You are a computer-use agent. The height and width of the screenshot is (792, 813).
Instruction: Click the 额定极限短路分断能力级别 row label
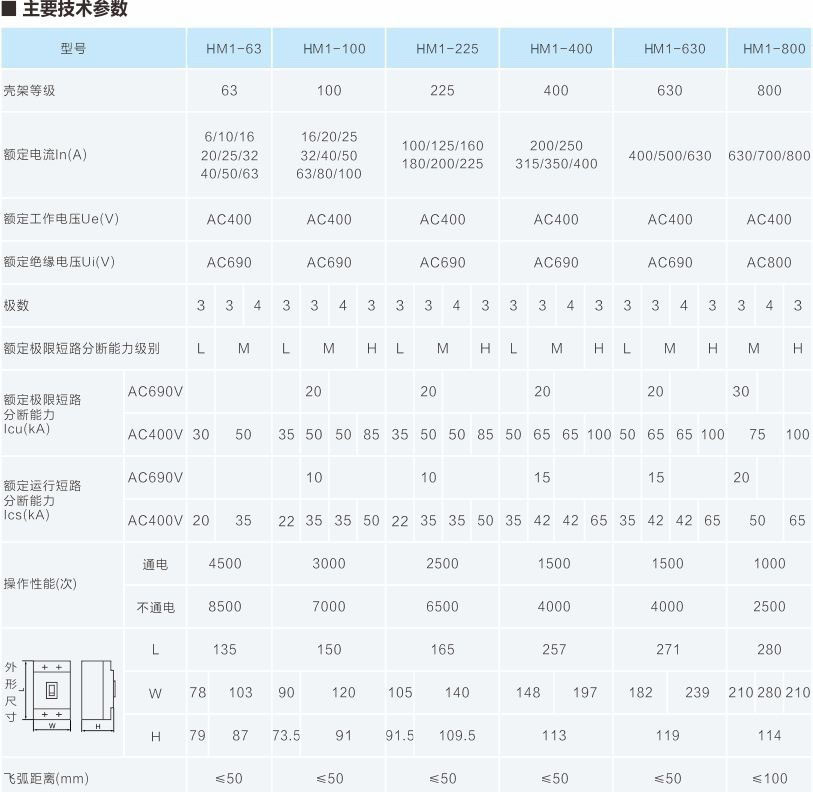coord(81,348)
